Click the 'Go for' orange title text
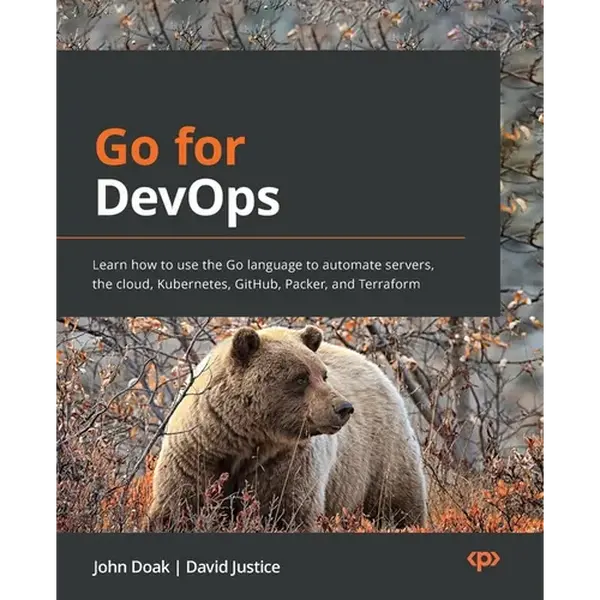This screenshot has width=600, height=600. pyautogui.click(x=170, y=148)
